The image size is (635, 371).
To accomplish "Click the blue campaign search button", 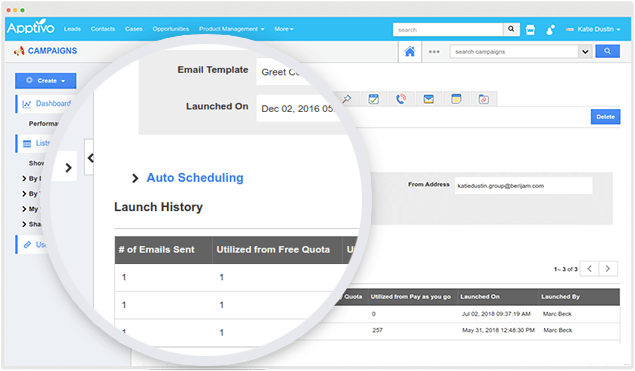I will coord(607,51).
